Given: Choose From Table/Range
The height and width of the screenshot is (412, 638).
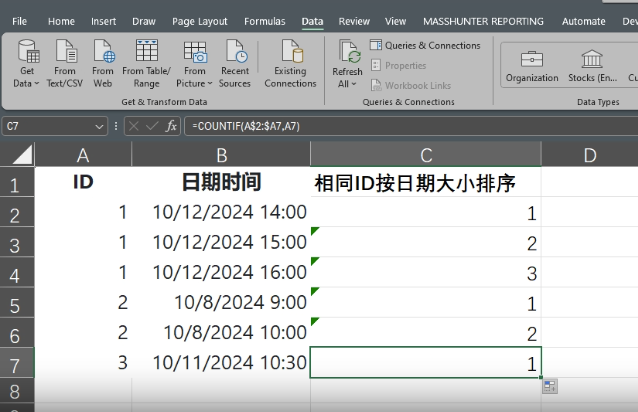Looking at the screenshot, I should tap(146, 64).
